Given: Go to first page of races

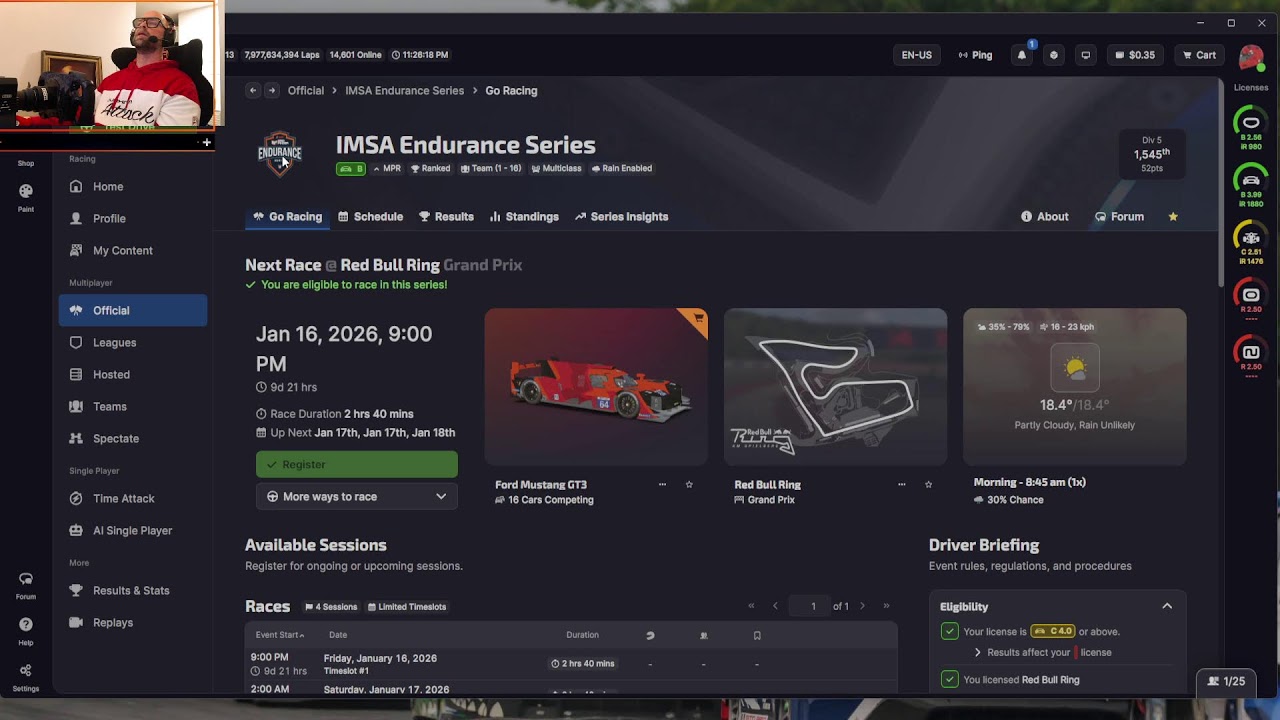Looking at the screenshot, I should coord(751,606).
